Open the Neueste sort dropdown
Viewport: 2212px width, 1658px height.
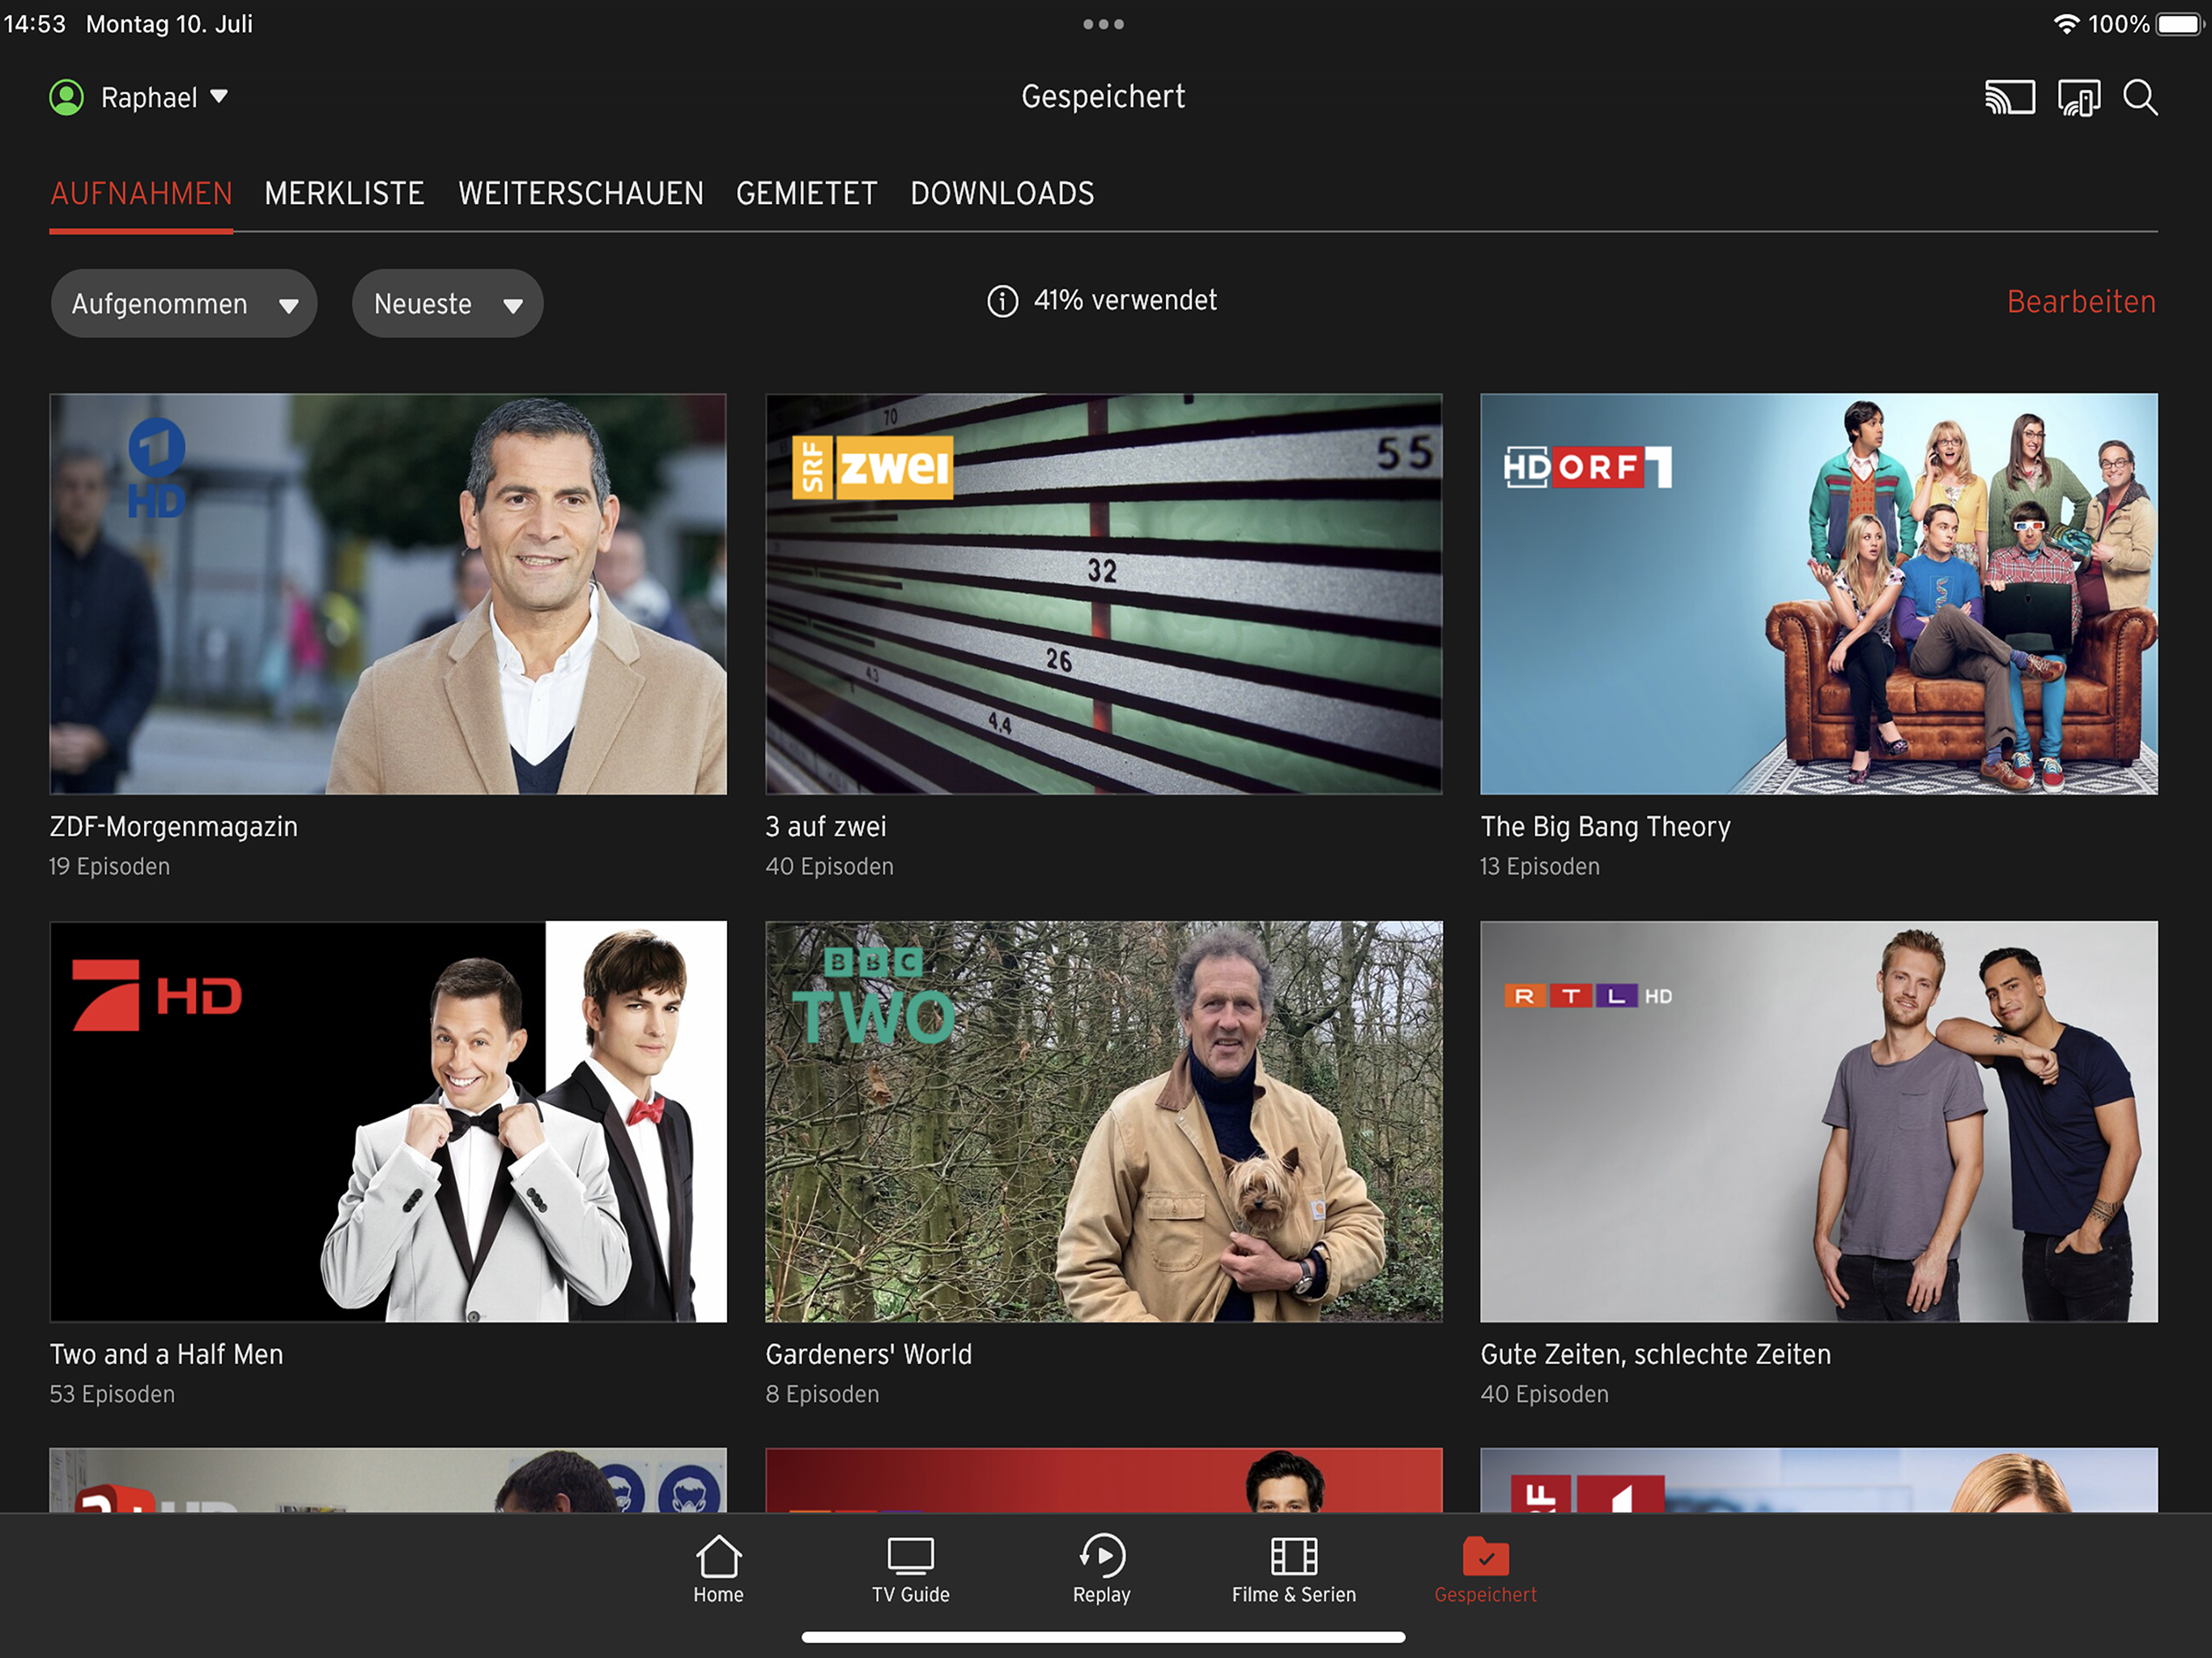point(447,304)
